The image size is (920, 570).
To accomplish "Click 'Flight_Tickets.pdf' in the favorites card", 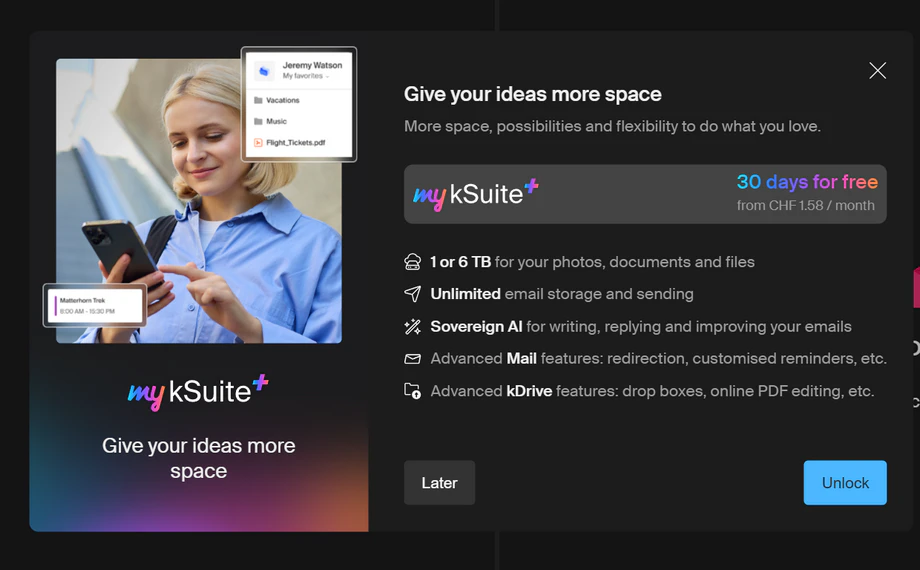I will (295, 143).
